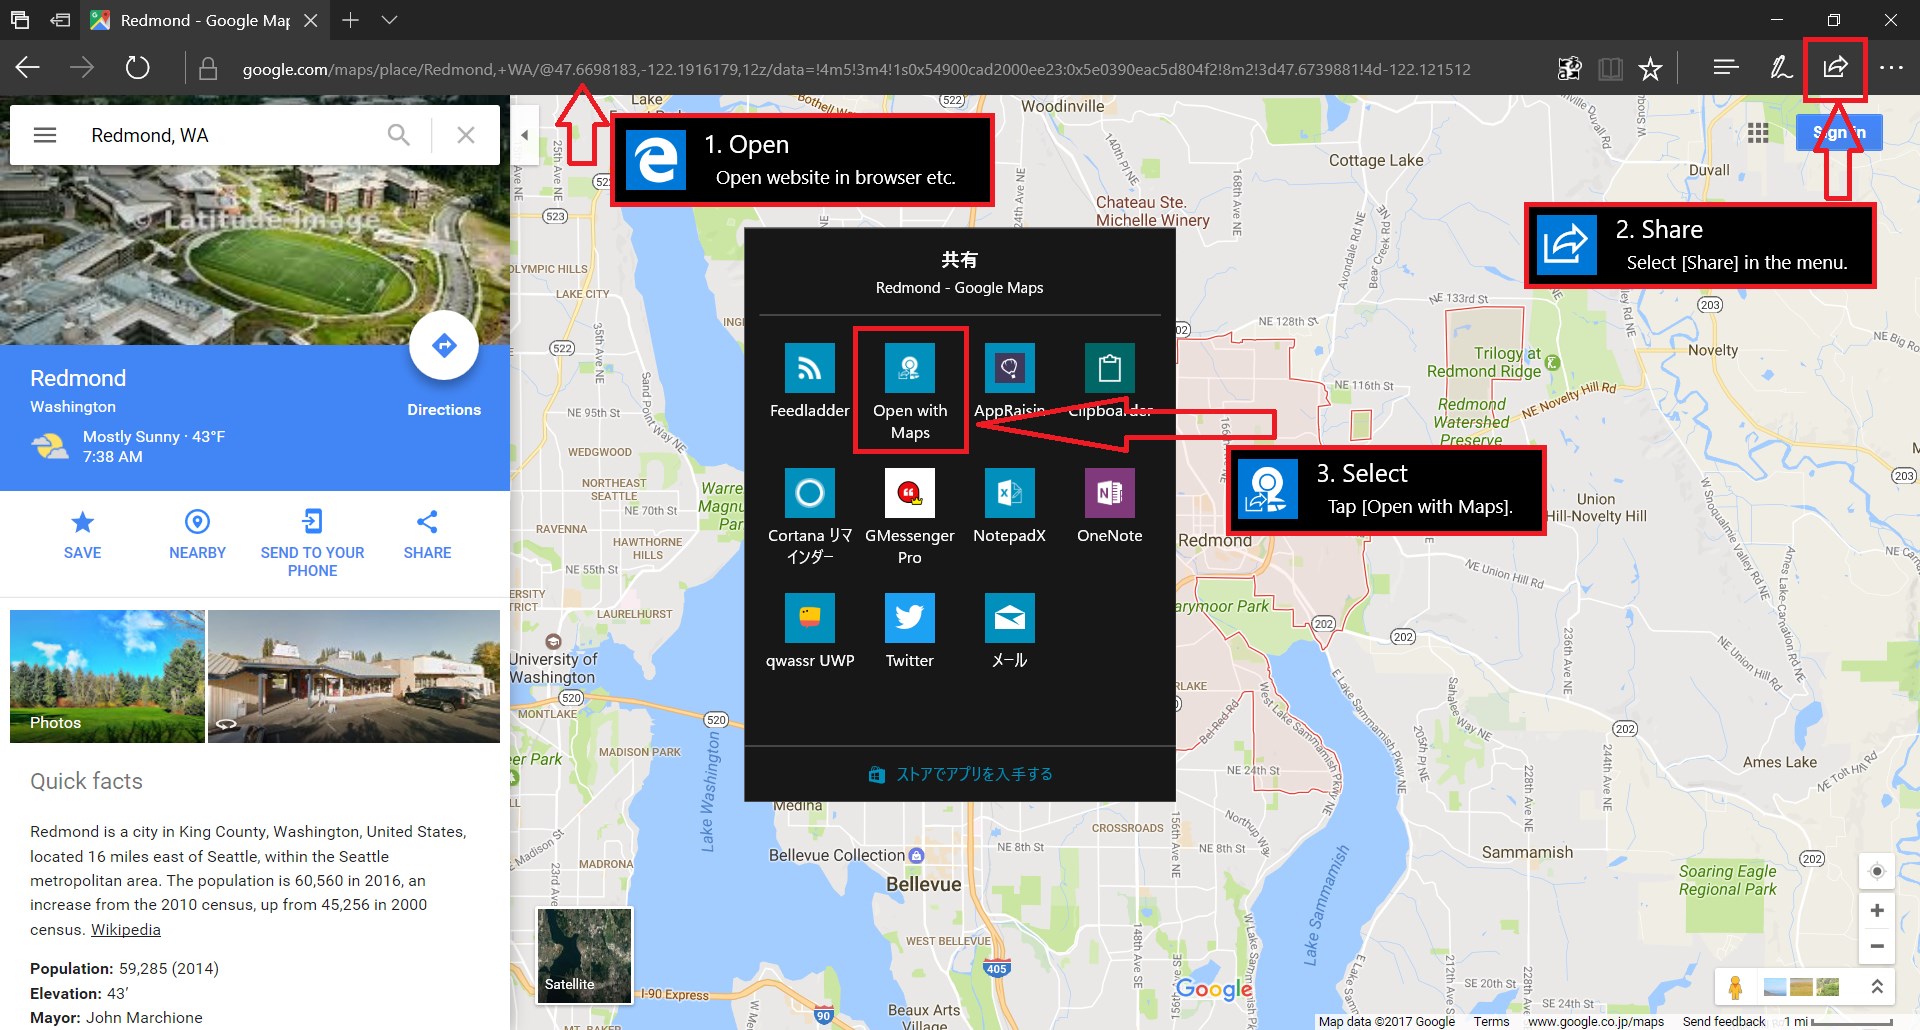Choose the AppRaisin share target
The height and width of the screenshot is (1030, 1920).
coord(1010,381)
